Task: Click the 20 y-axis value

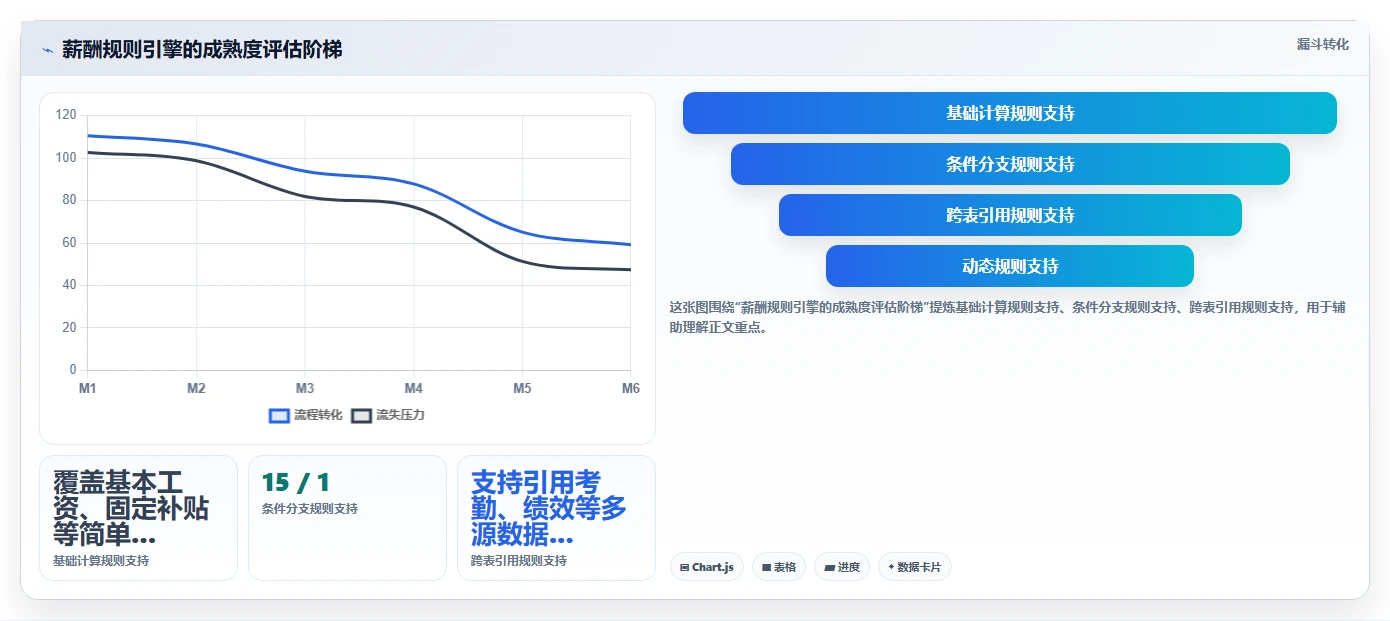Action: (69, 328)
